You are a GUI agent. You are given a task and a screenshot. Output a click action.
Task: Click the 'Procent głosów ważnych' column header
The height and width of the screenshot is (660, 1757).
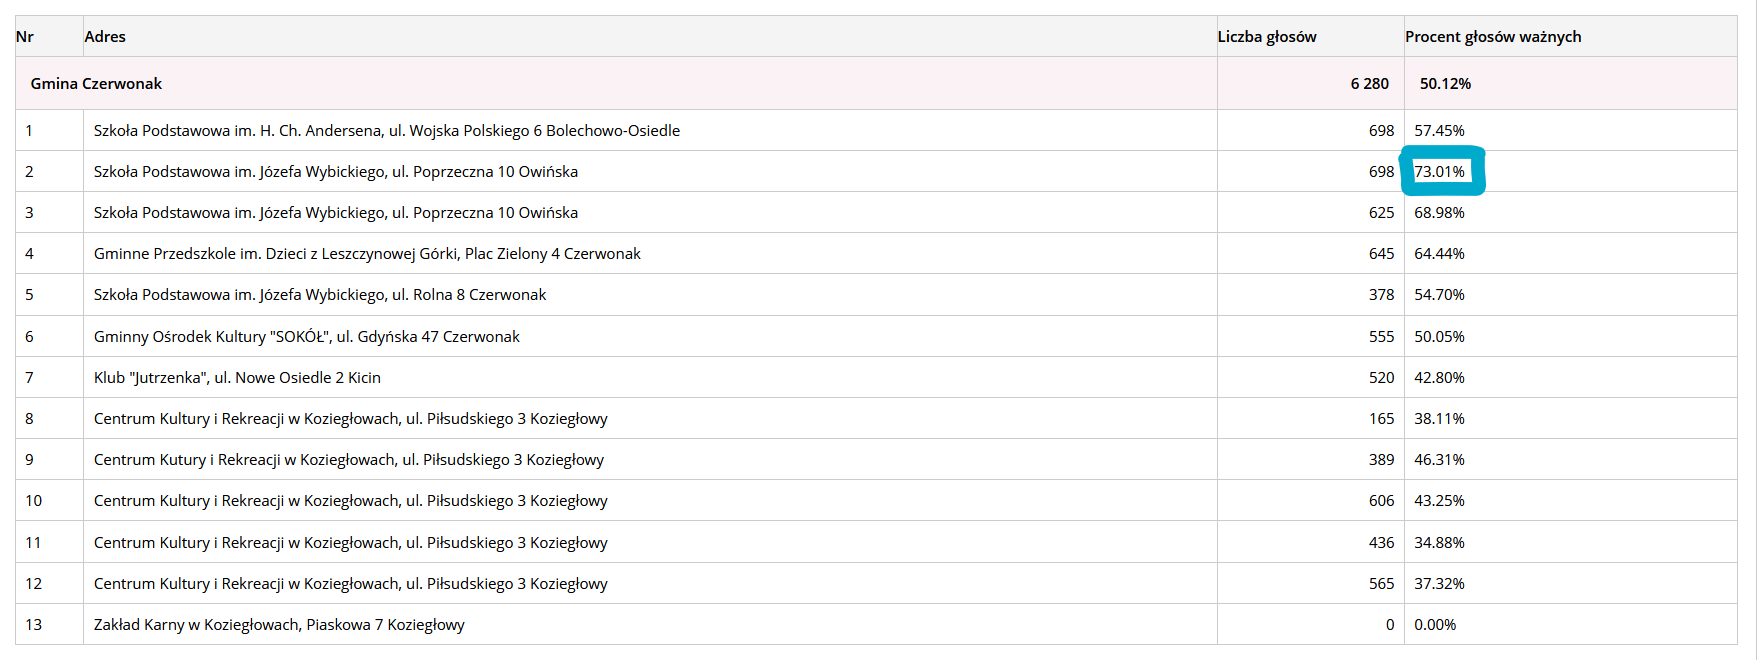[1493, 37]
